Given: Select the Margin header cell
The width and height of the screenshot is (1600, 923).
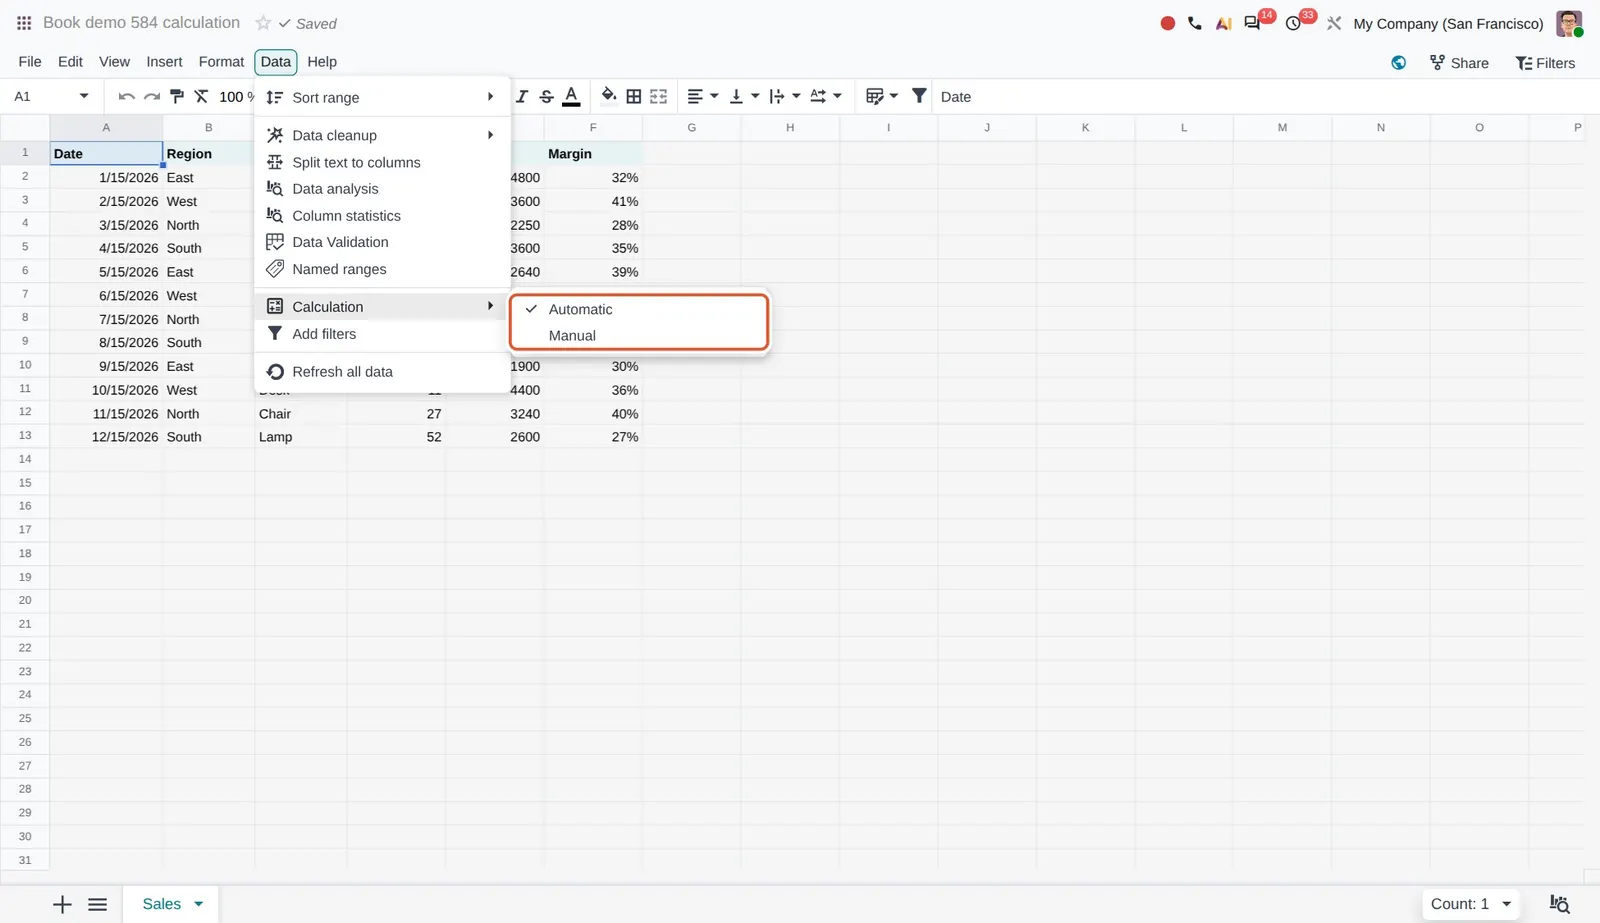Looking at the screenshot, I should pyautogui.click(x=593, y=154).
